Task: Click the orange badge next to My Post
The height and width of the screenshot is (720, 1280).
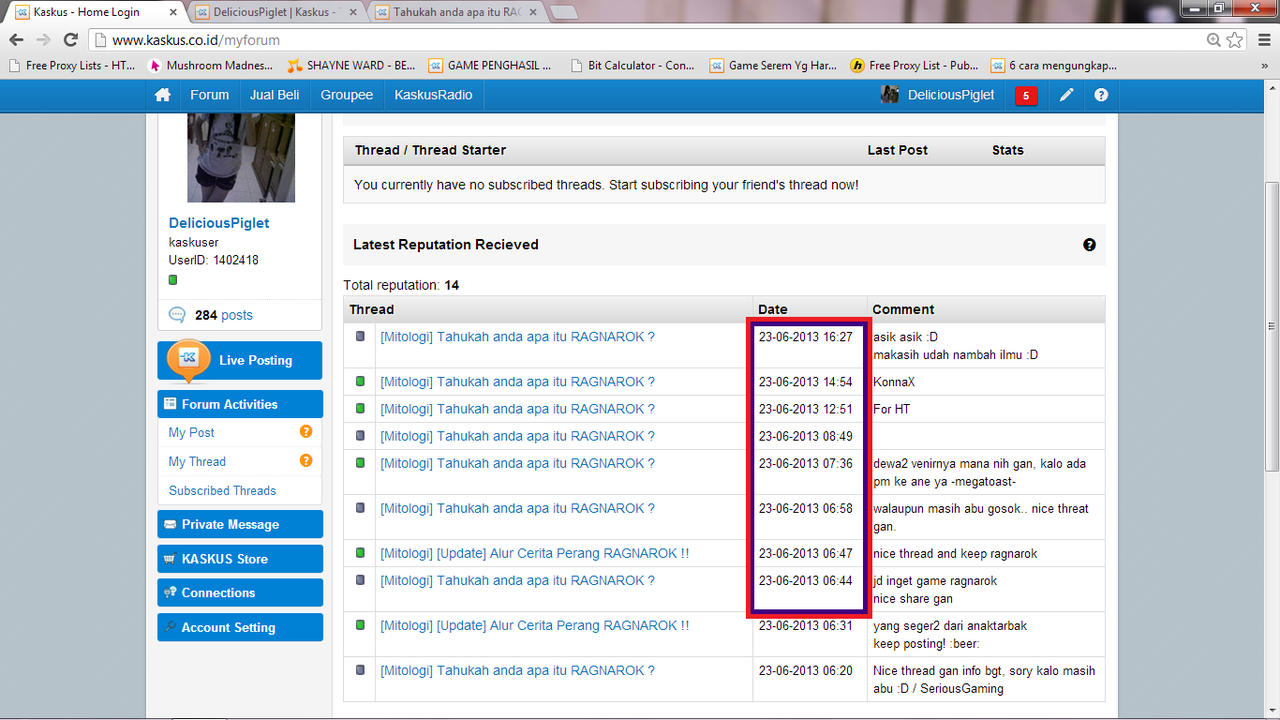Action: tap(306, 432)
